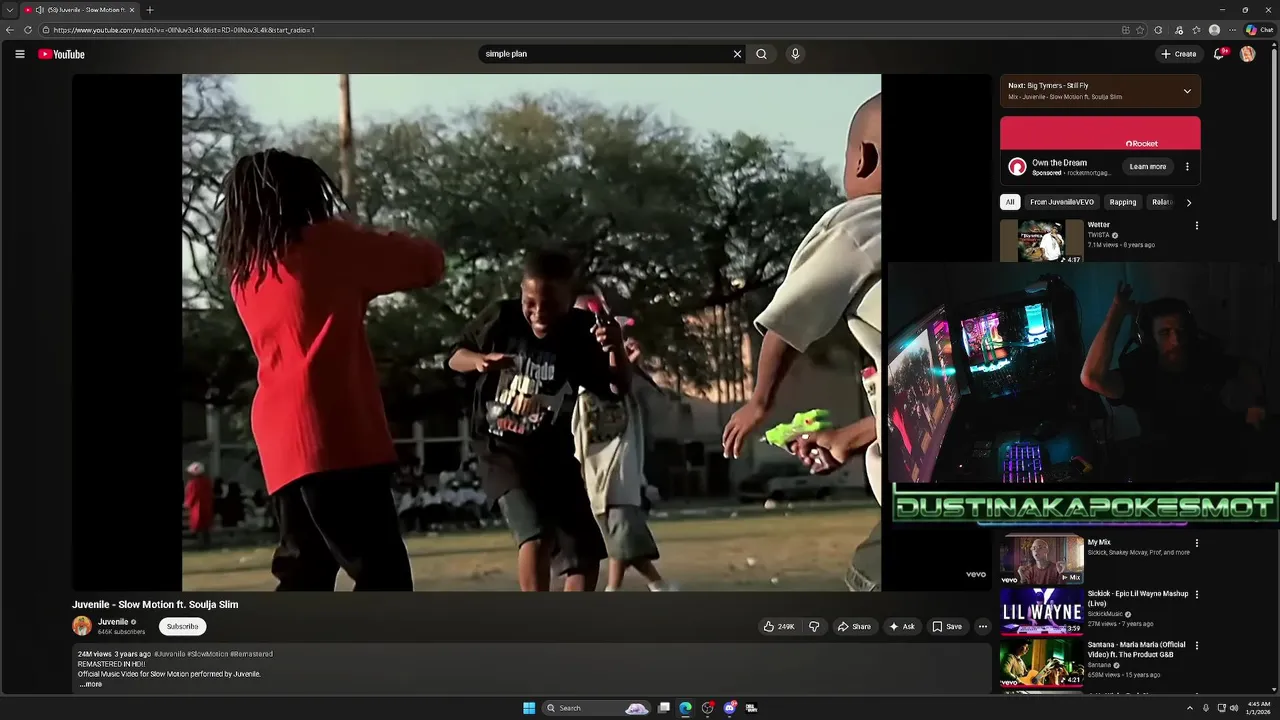Open the My Mix thumbnail

point(1042,560)
